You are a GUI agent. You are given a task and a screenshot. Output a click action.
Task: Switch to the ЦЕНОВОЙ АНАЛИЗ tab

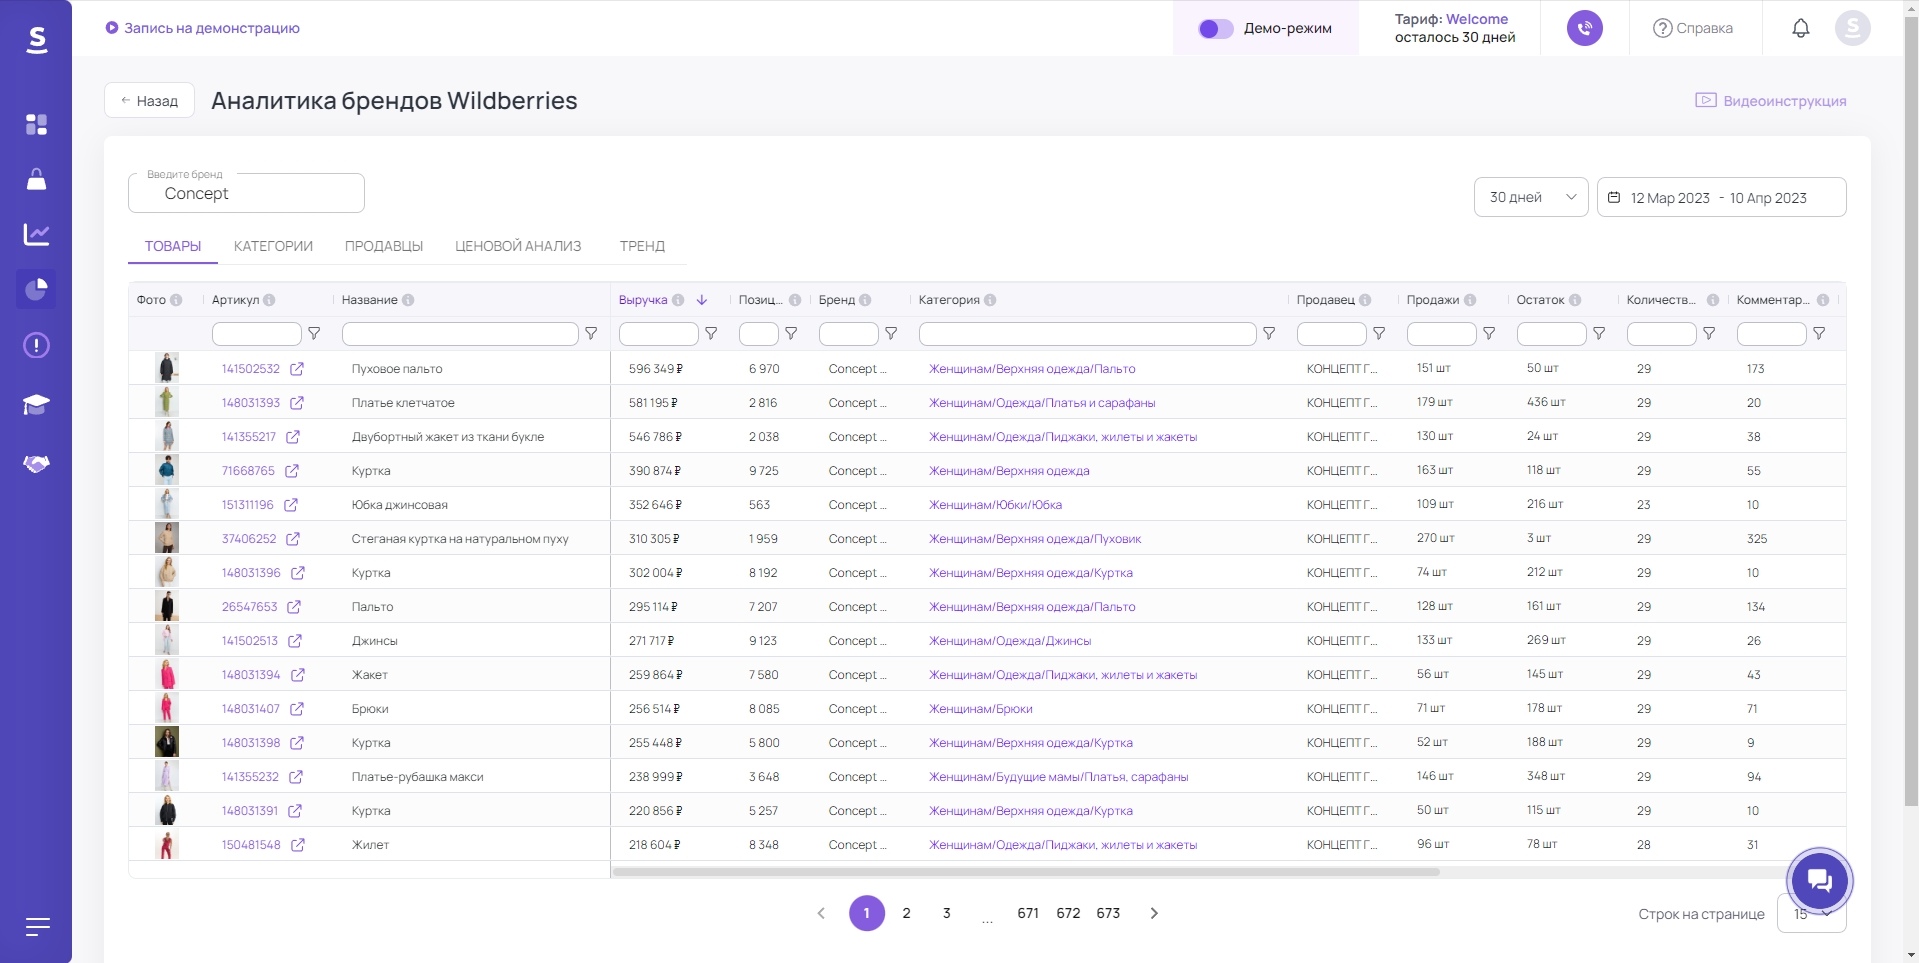pyautogui.click(x=518, y=246)
